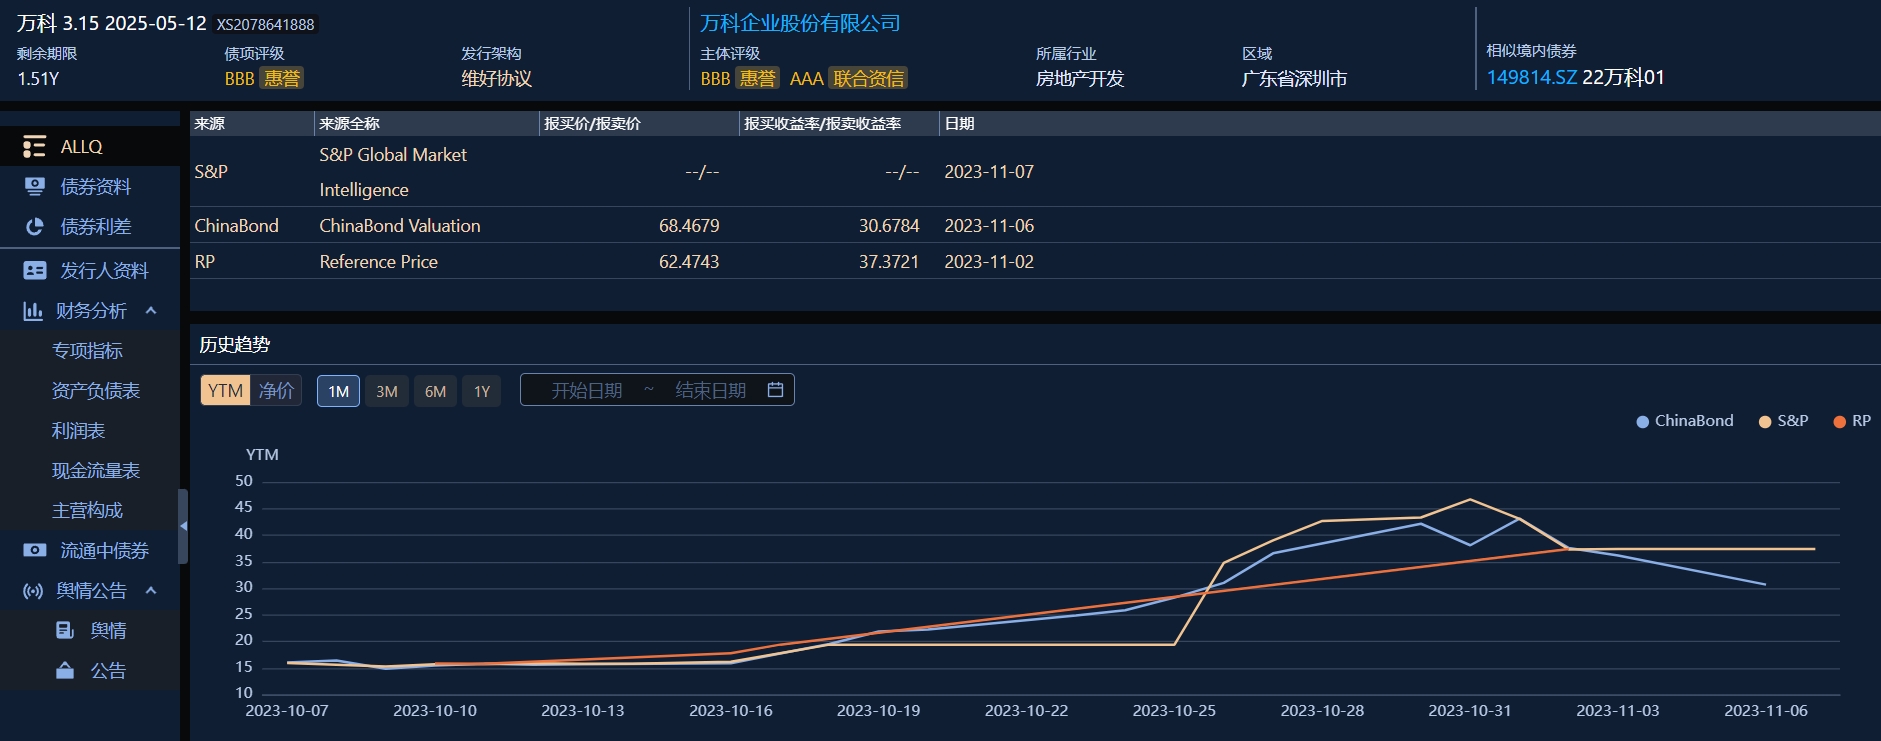Image resolution: width=1881 pixels, height=741 pixels.
Task: Select the 6M time range
Action: pyautogui.click(x=435, y=391)
